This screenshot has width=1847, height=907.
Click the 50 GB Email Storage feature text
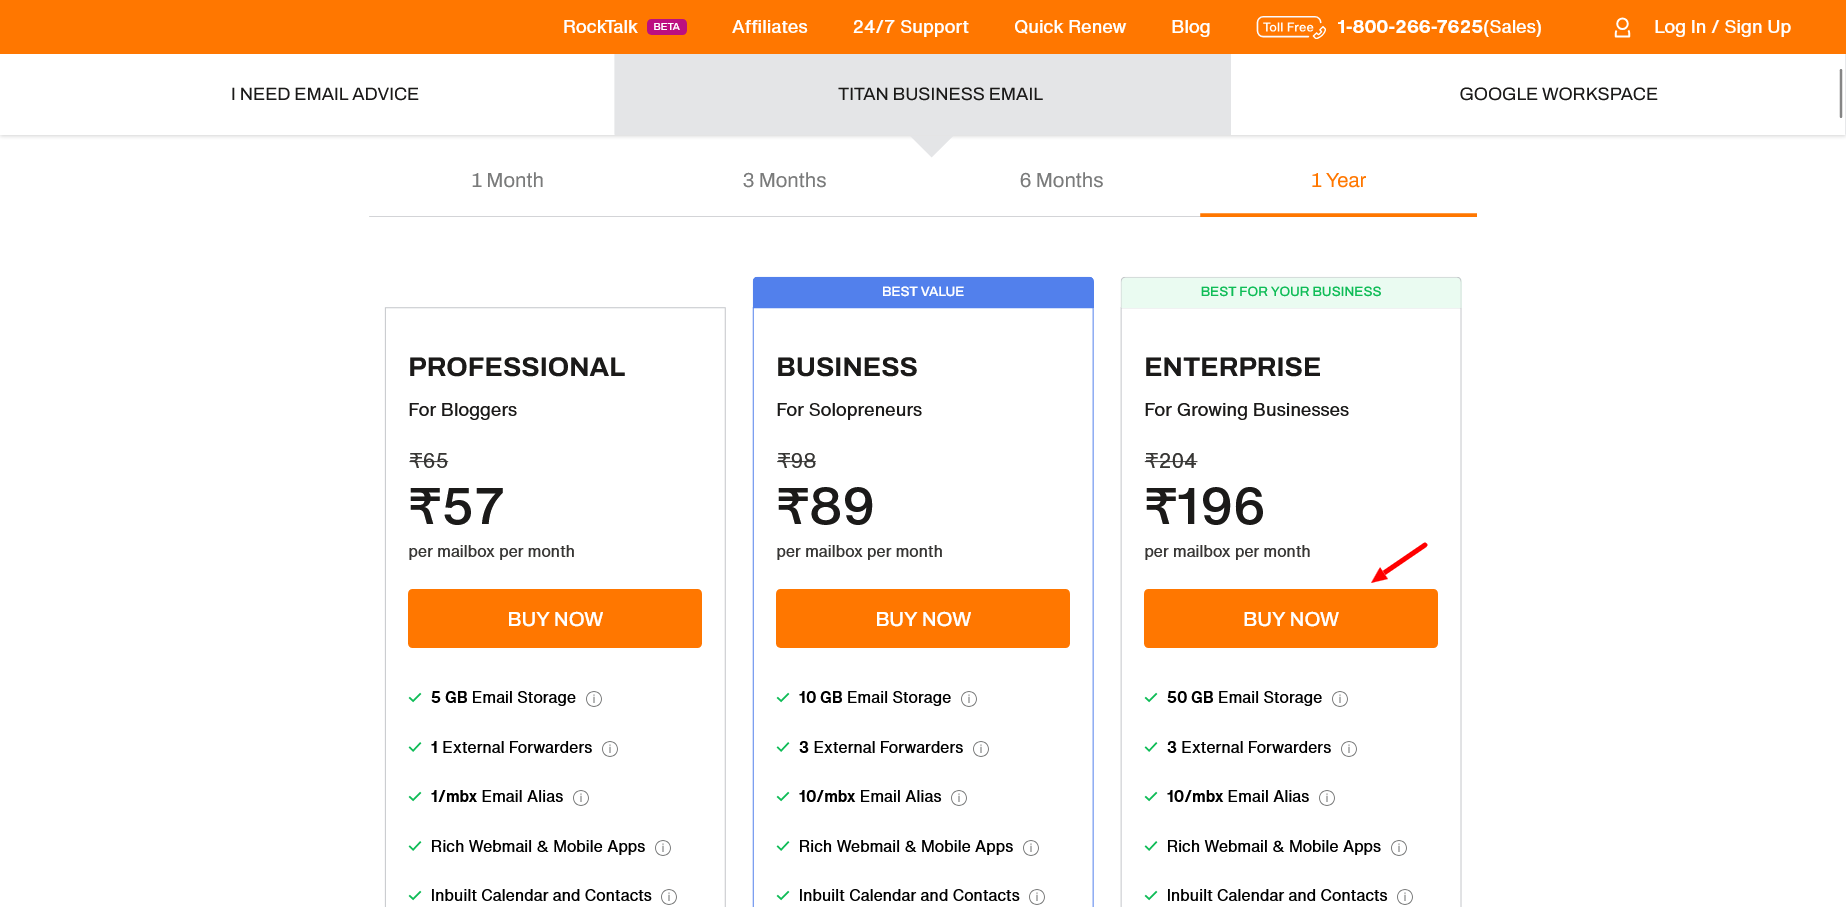1244,698
